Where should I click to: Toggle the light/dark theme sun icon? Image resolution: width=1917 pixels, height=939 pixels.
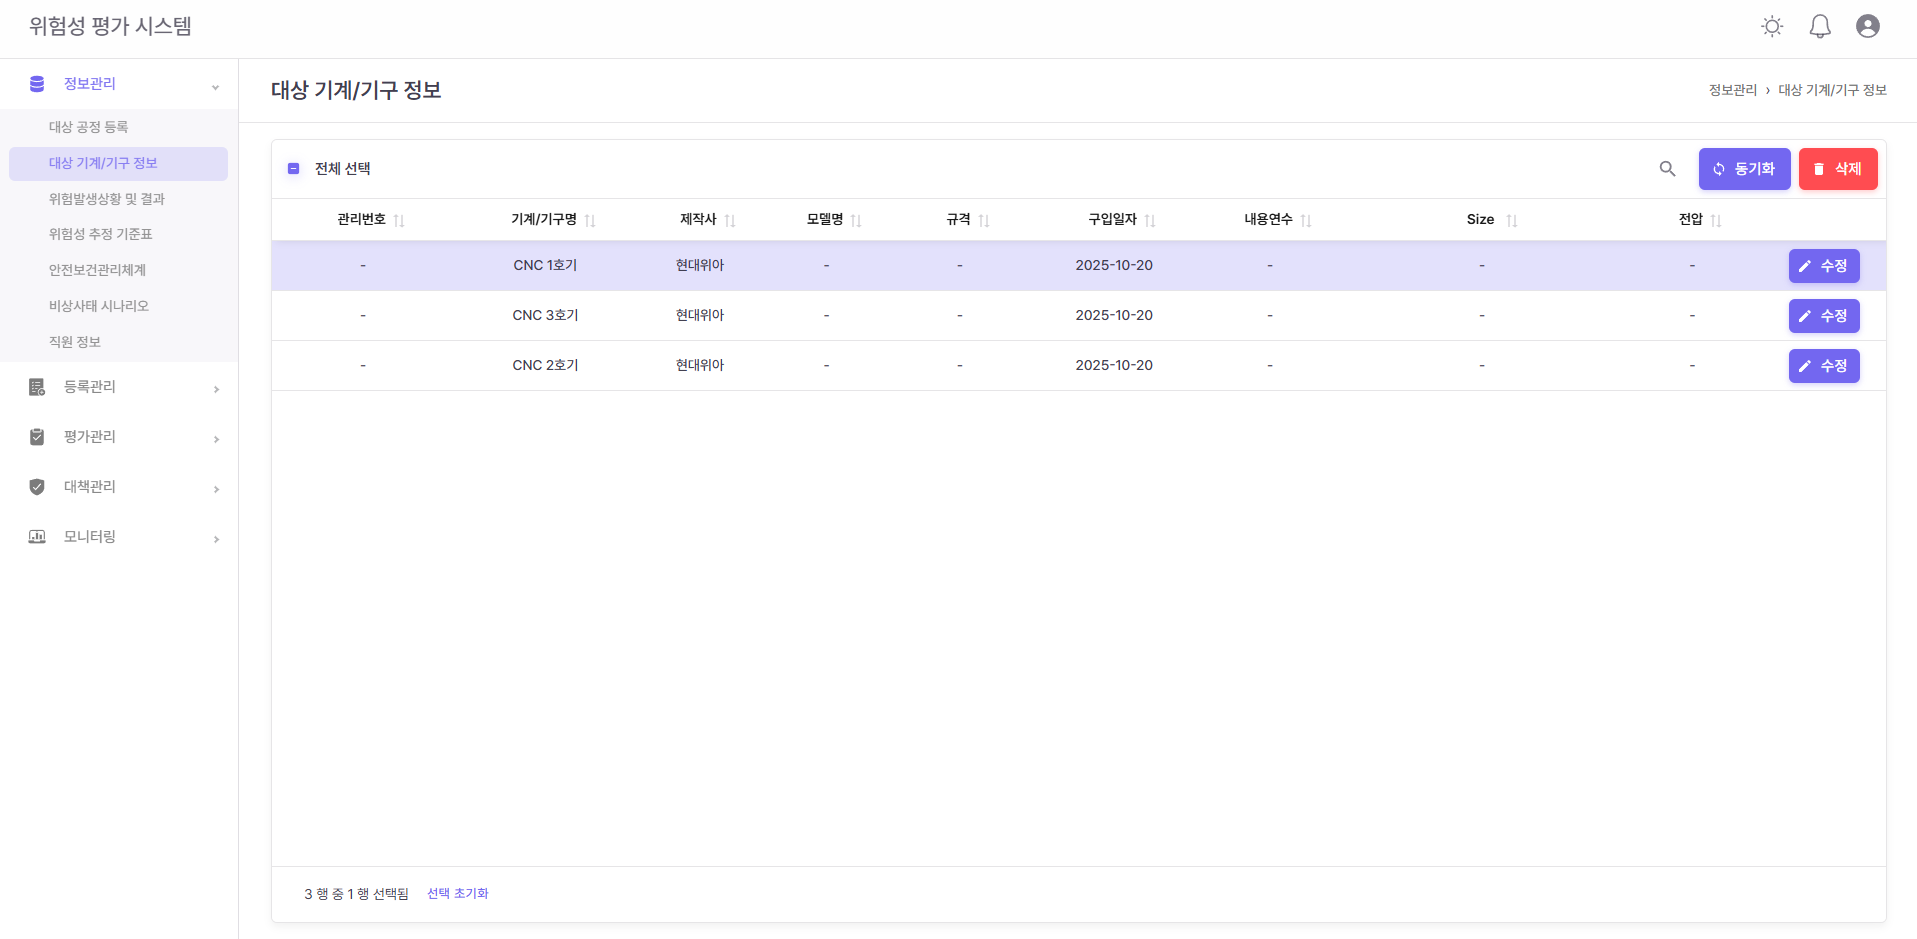1771,27
